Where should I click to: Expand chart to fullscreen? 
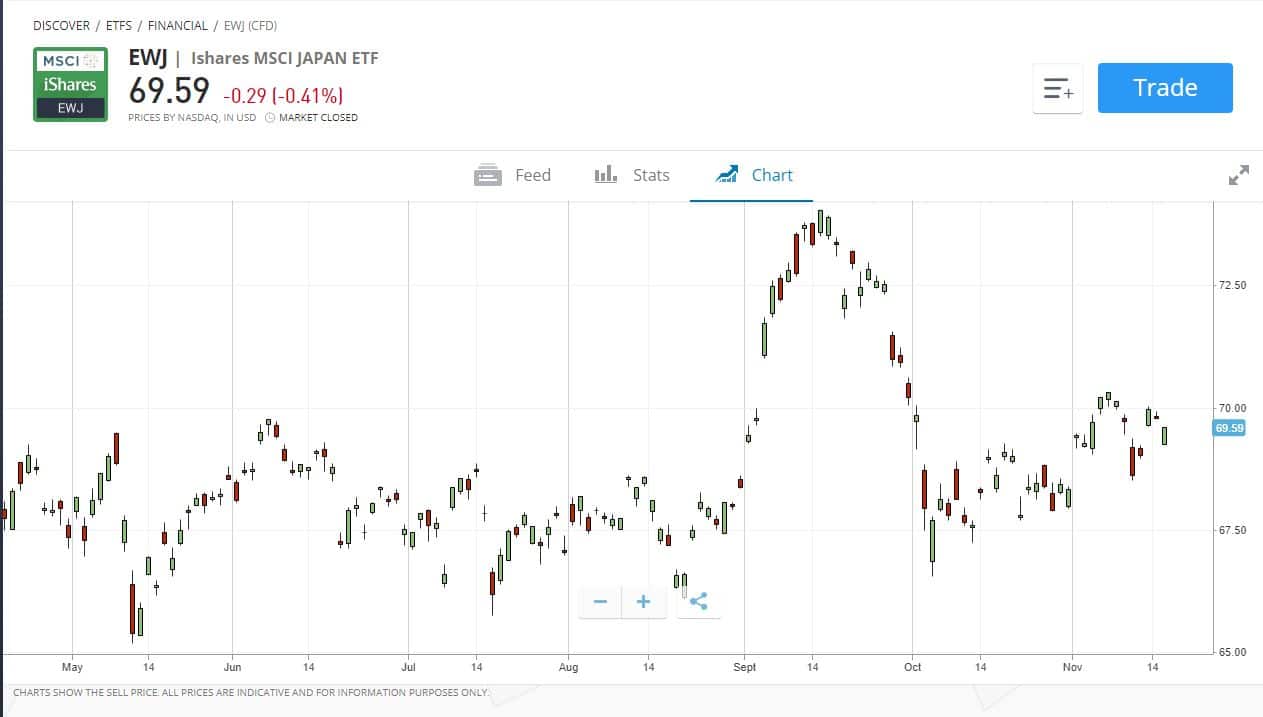(x=1238, y=175)
